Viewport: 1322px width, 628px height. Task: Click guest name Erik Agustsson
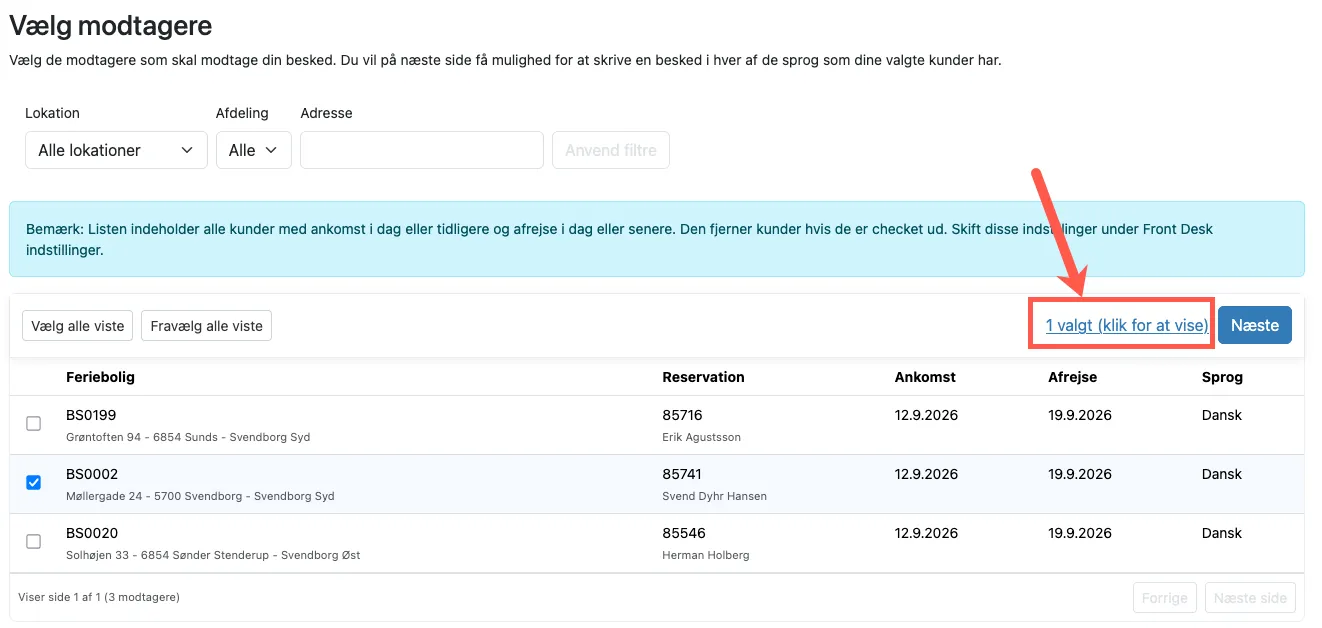(x=701, y=437)
